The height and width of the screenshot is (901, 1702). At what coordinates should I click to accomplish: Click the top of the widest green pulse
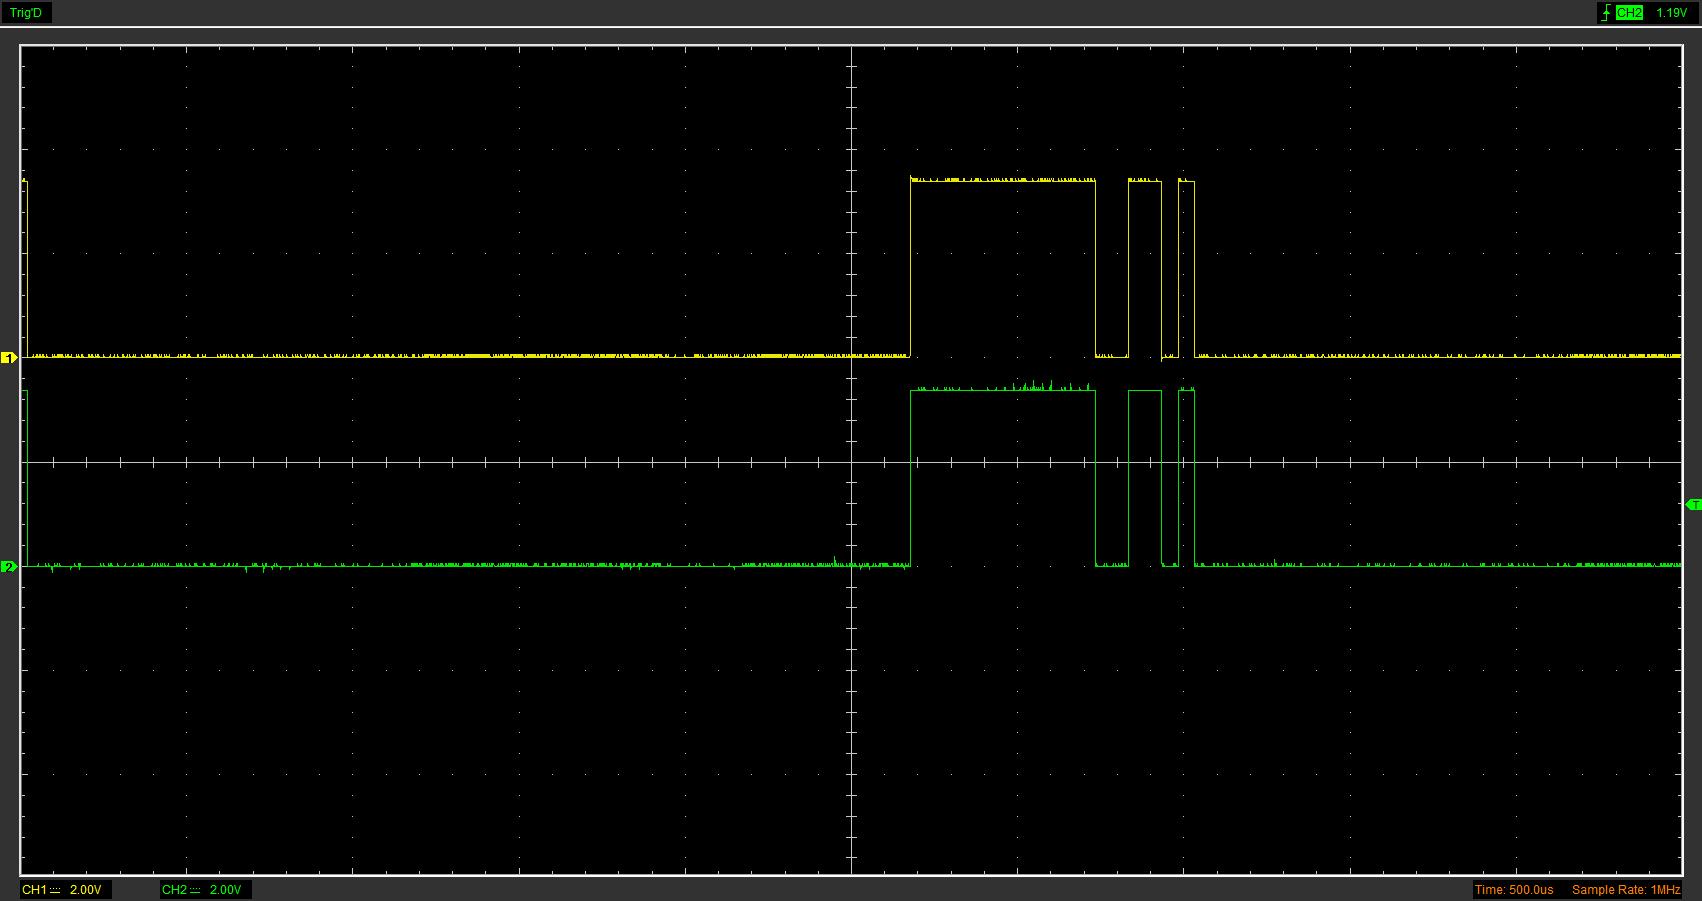pos(1003,390)
